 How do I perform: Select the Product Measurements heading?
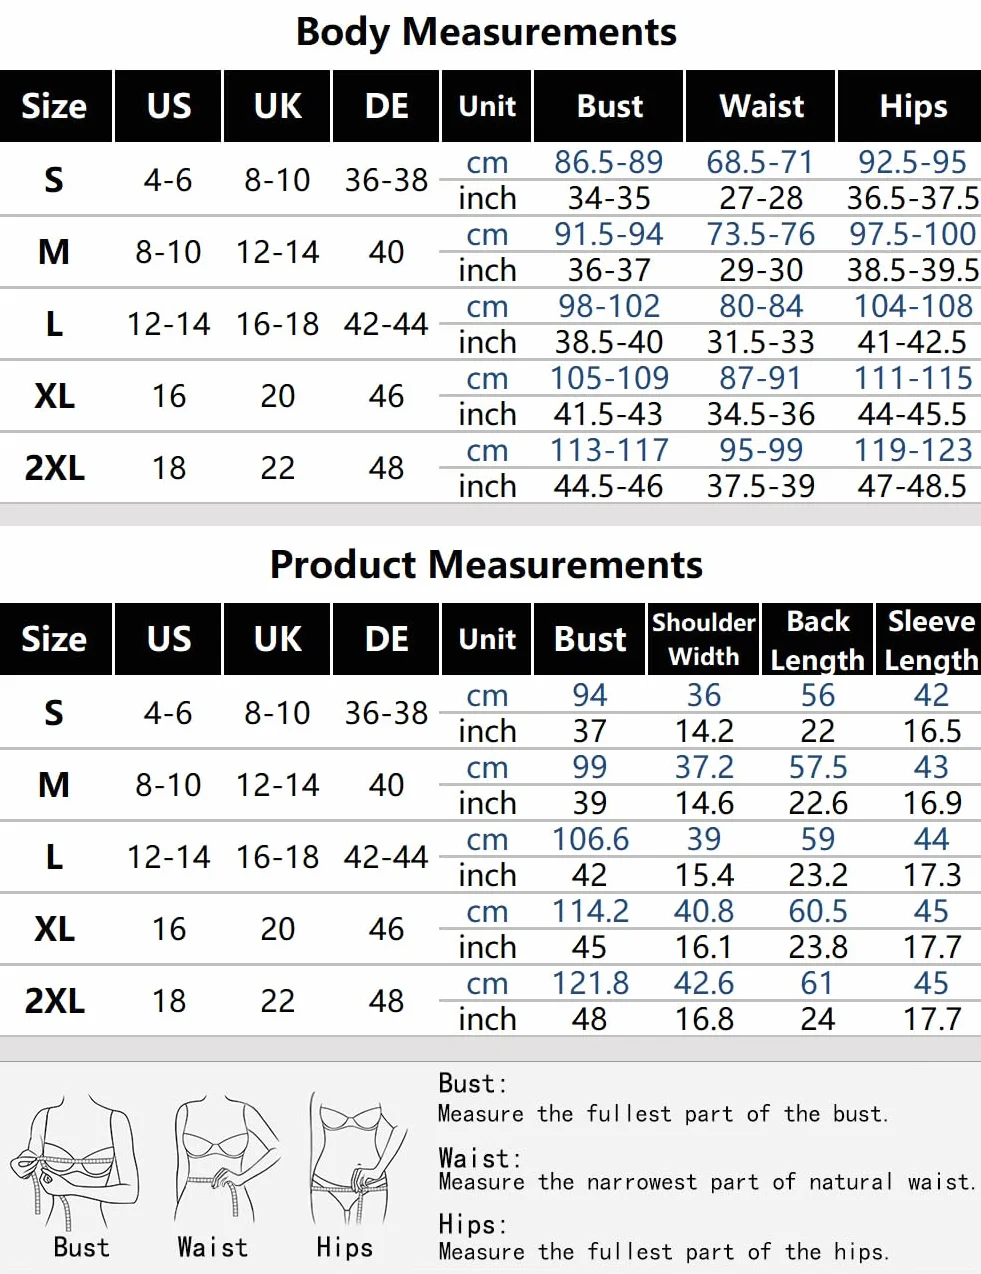point(487,565)
